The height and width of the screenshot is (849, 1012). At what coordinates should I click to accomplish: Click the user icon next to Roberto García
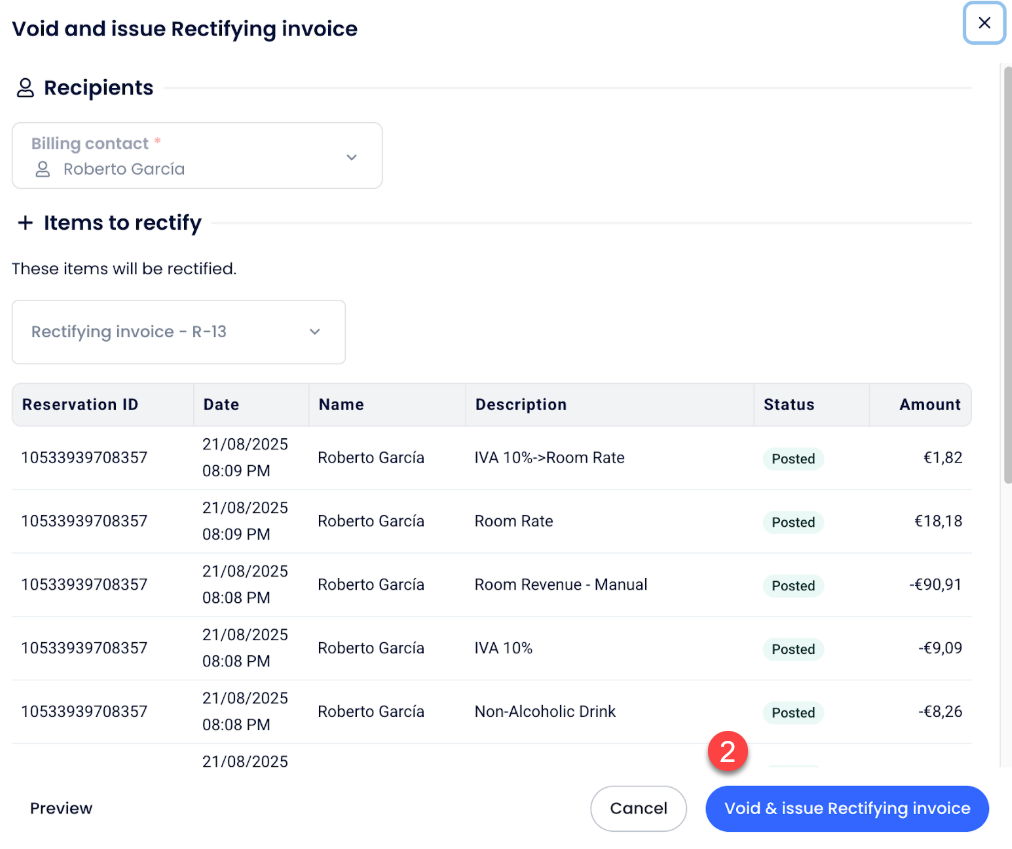coord(43,169)
